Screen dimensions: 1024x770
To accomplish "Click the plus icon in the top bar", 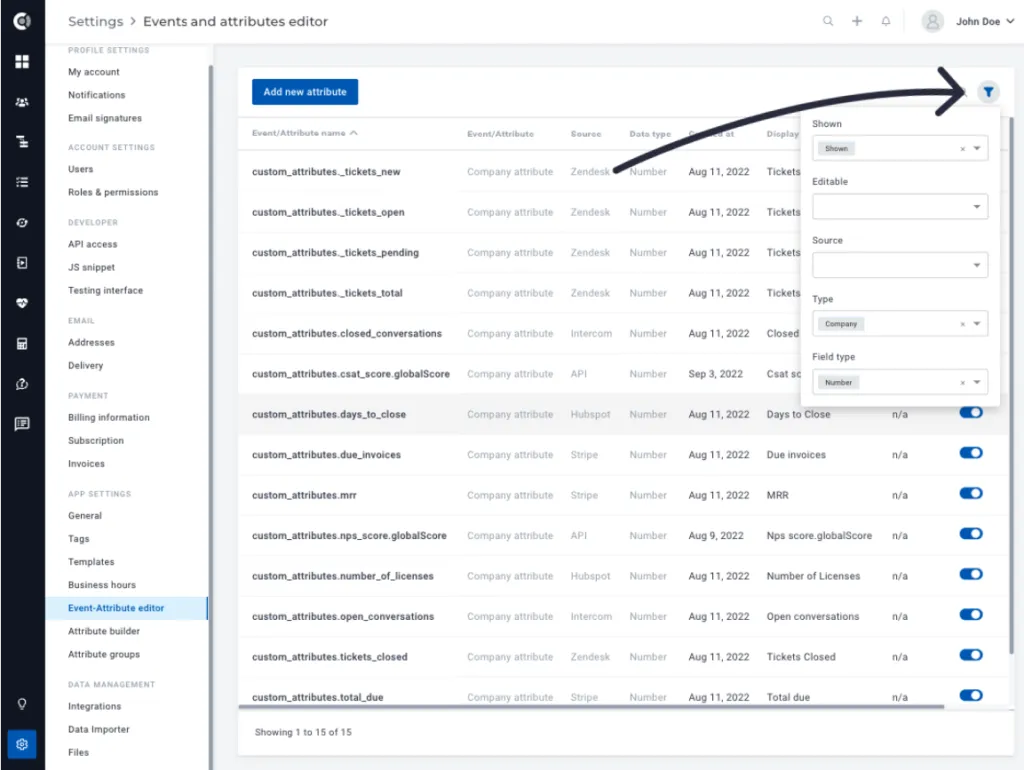I will [857, 21].
